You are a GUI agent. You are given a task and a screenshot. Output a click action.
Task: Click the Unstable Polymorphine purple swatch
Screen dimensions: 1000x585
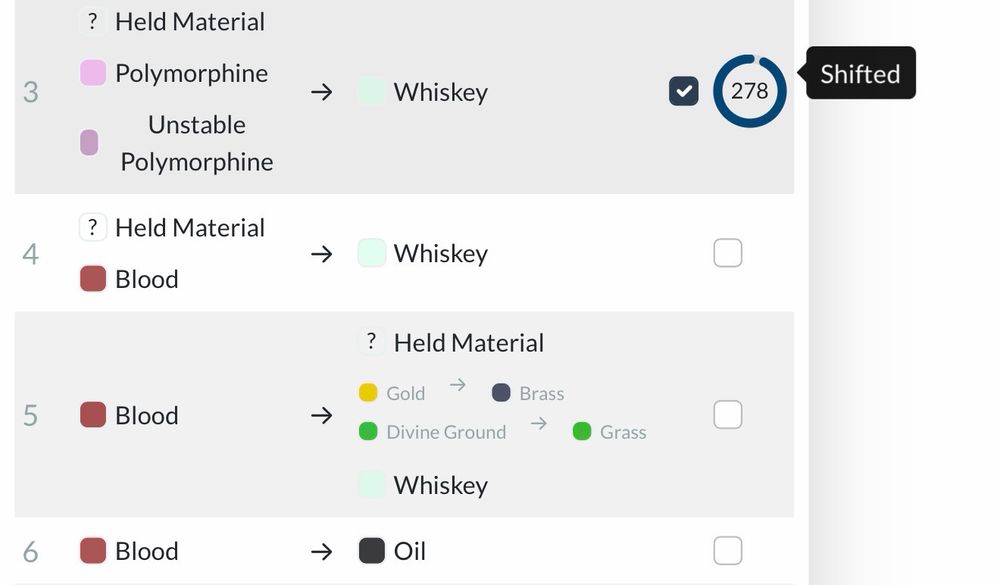pyautogui.click(x=89, y=142)
